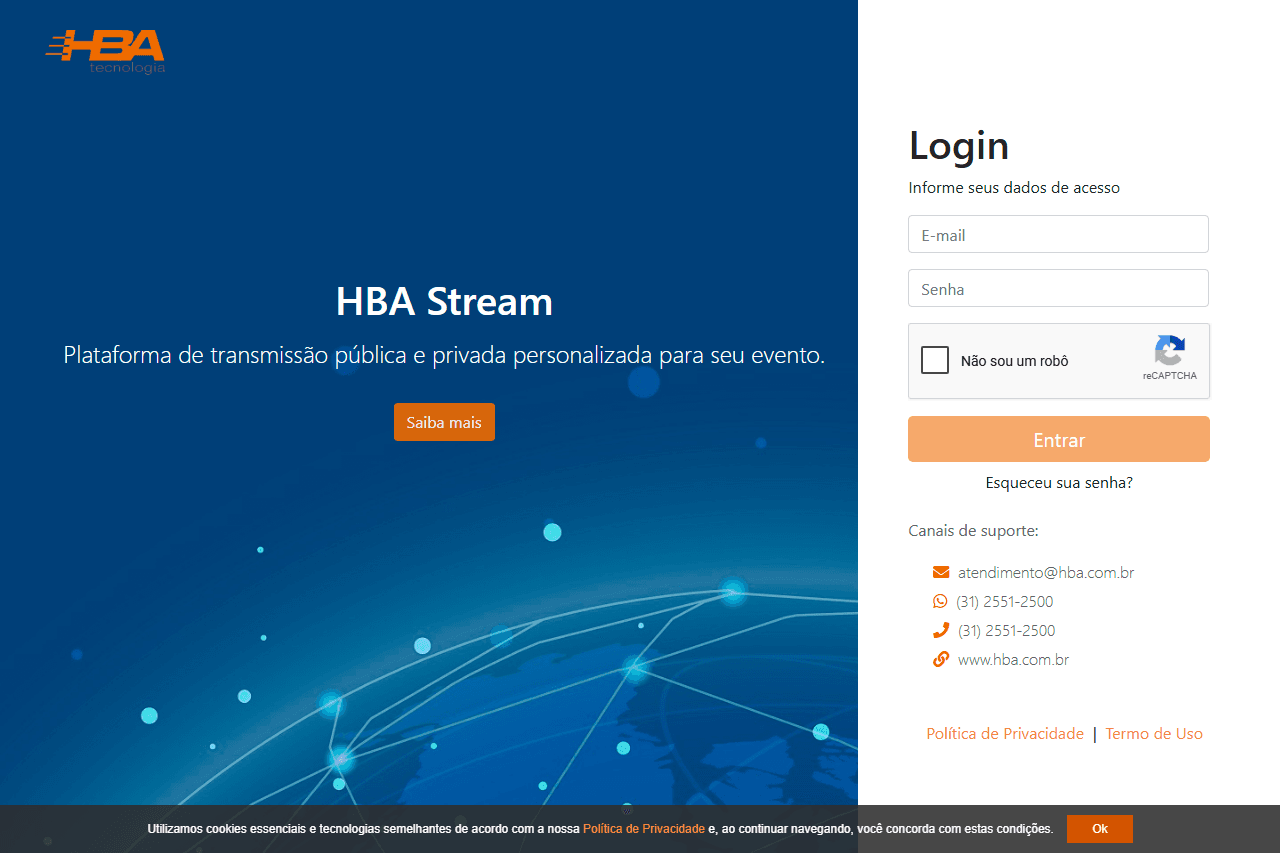1280x853 pixels.
Task: Click the envelope icon beside atendimento email
Action: click(941, 573)
